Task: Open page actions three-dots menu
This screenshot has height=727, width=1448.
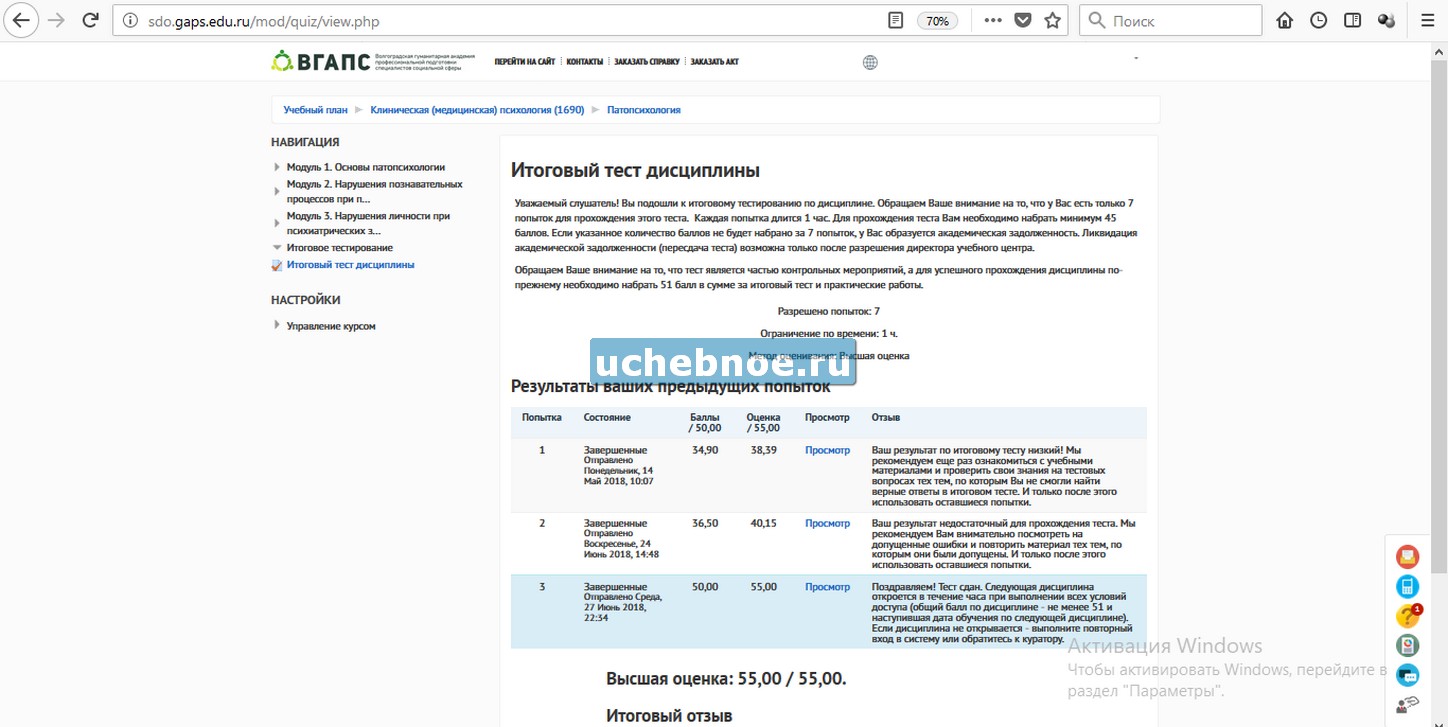Action: [x=992, y=20]
